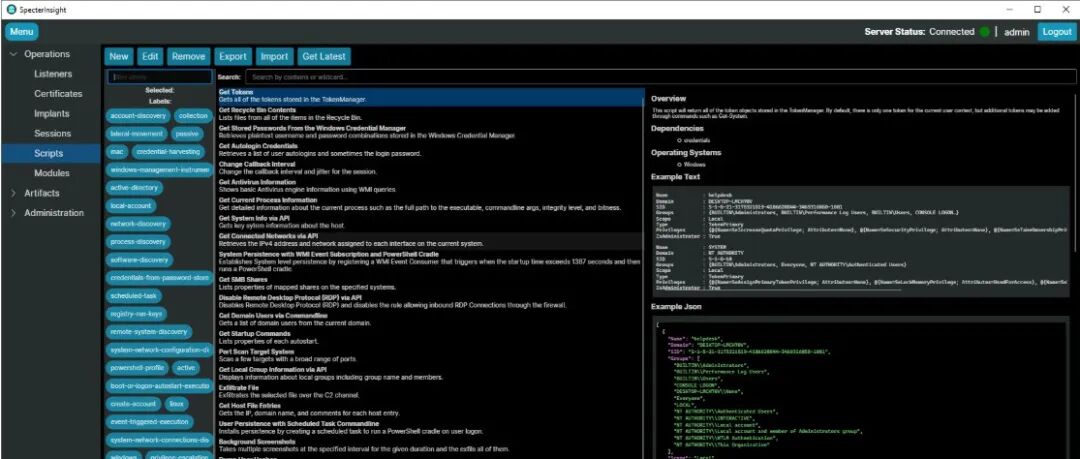Click the admin username
1080x459 pixels.
(1017, 32)
